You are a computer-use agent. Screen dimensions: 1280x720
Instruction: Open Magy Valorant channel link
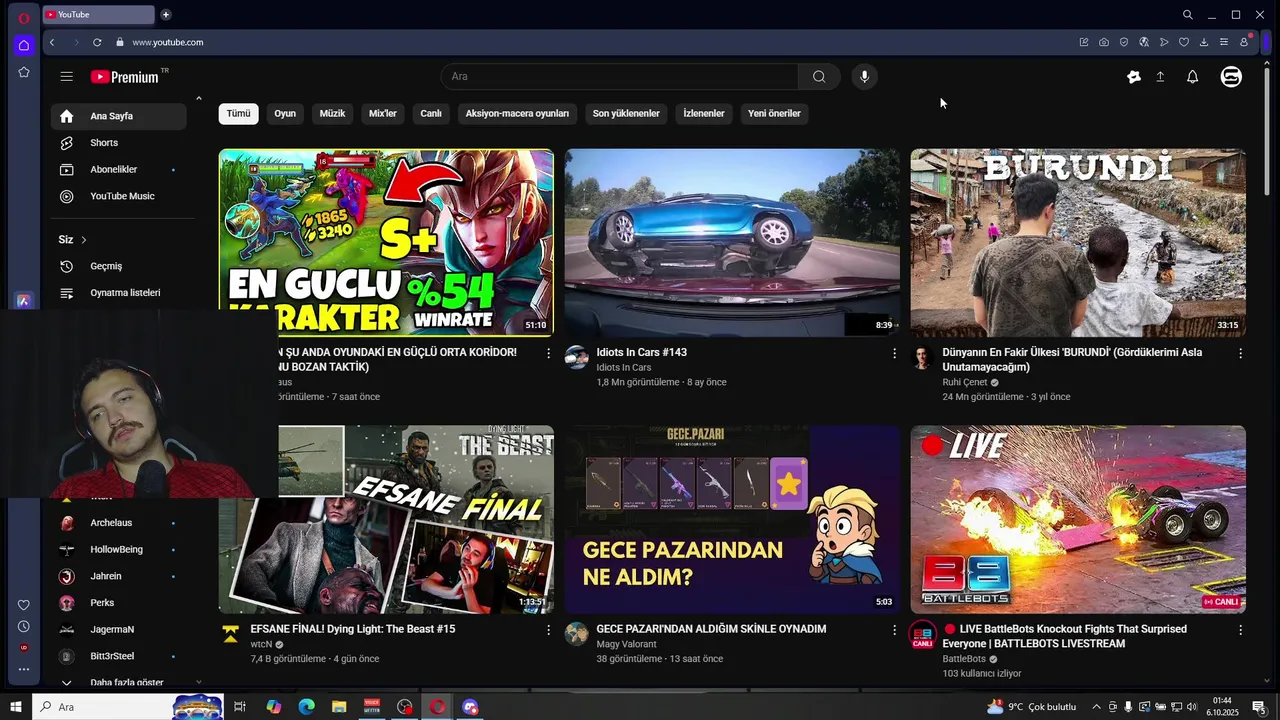[626, 644]
